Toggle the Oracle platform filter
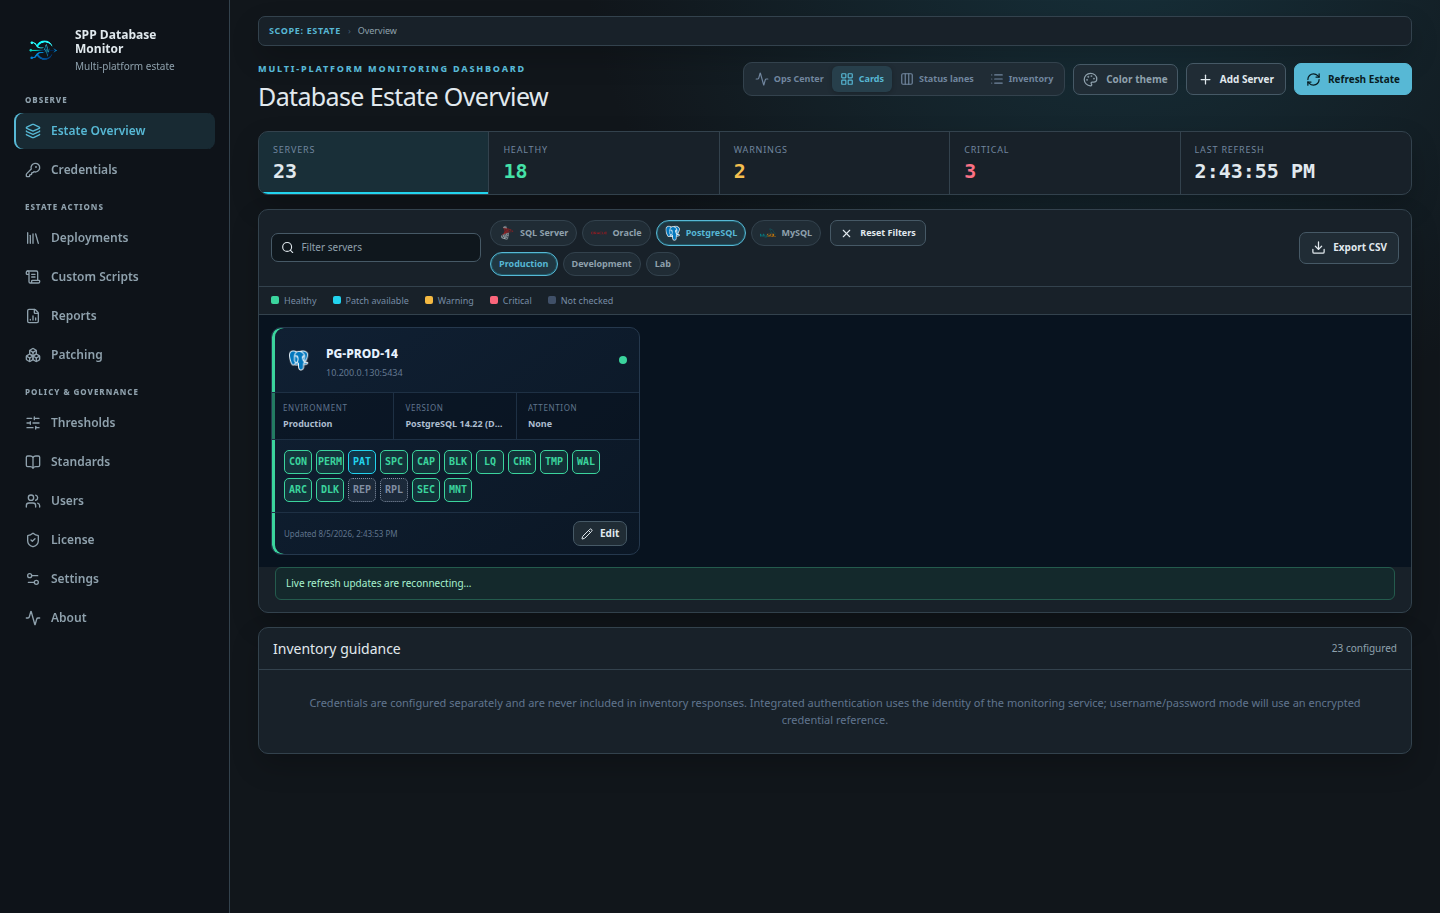Image resolution: width=1440 pixels, height=913 pixels. click(x=616, y=233)
